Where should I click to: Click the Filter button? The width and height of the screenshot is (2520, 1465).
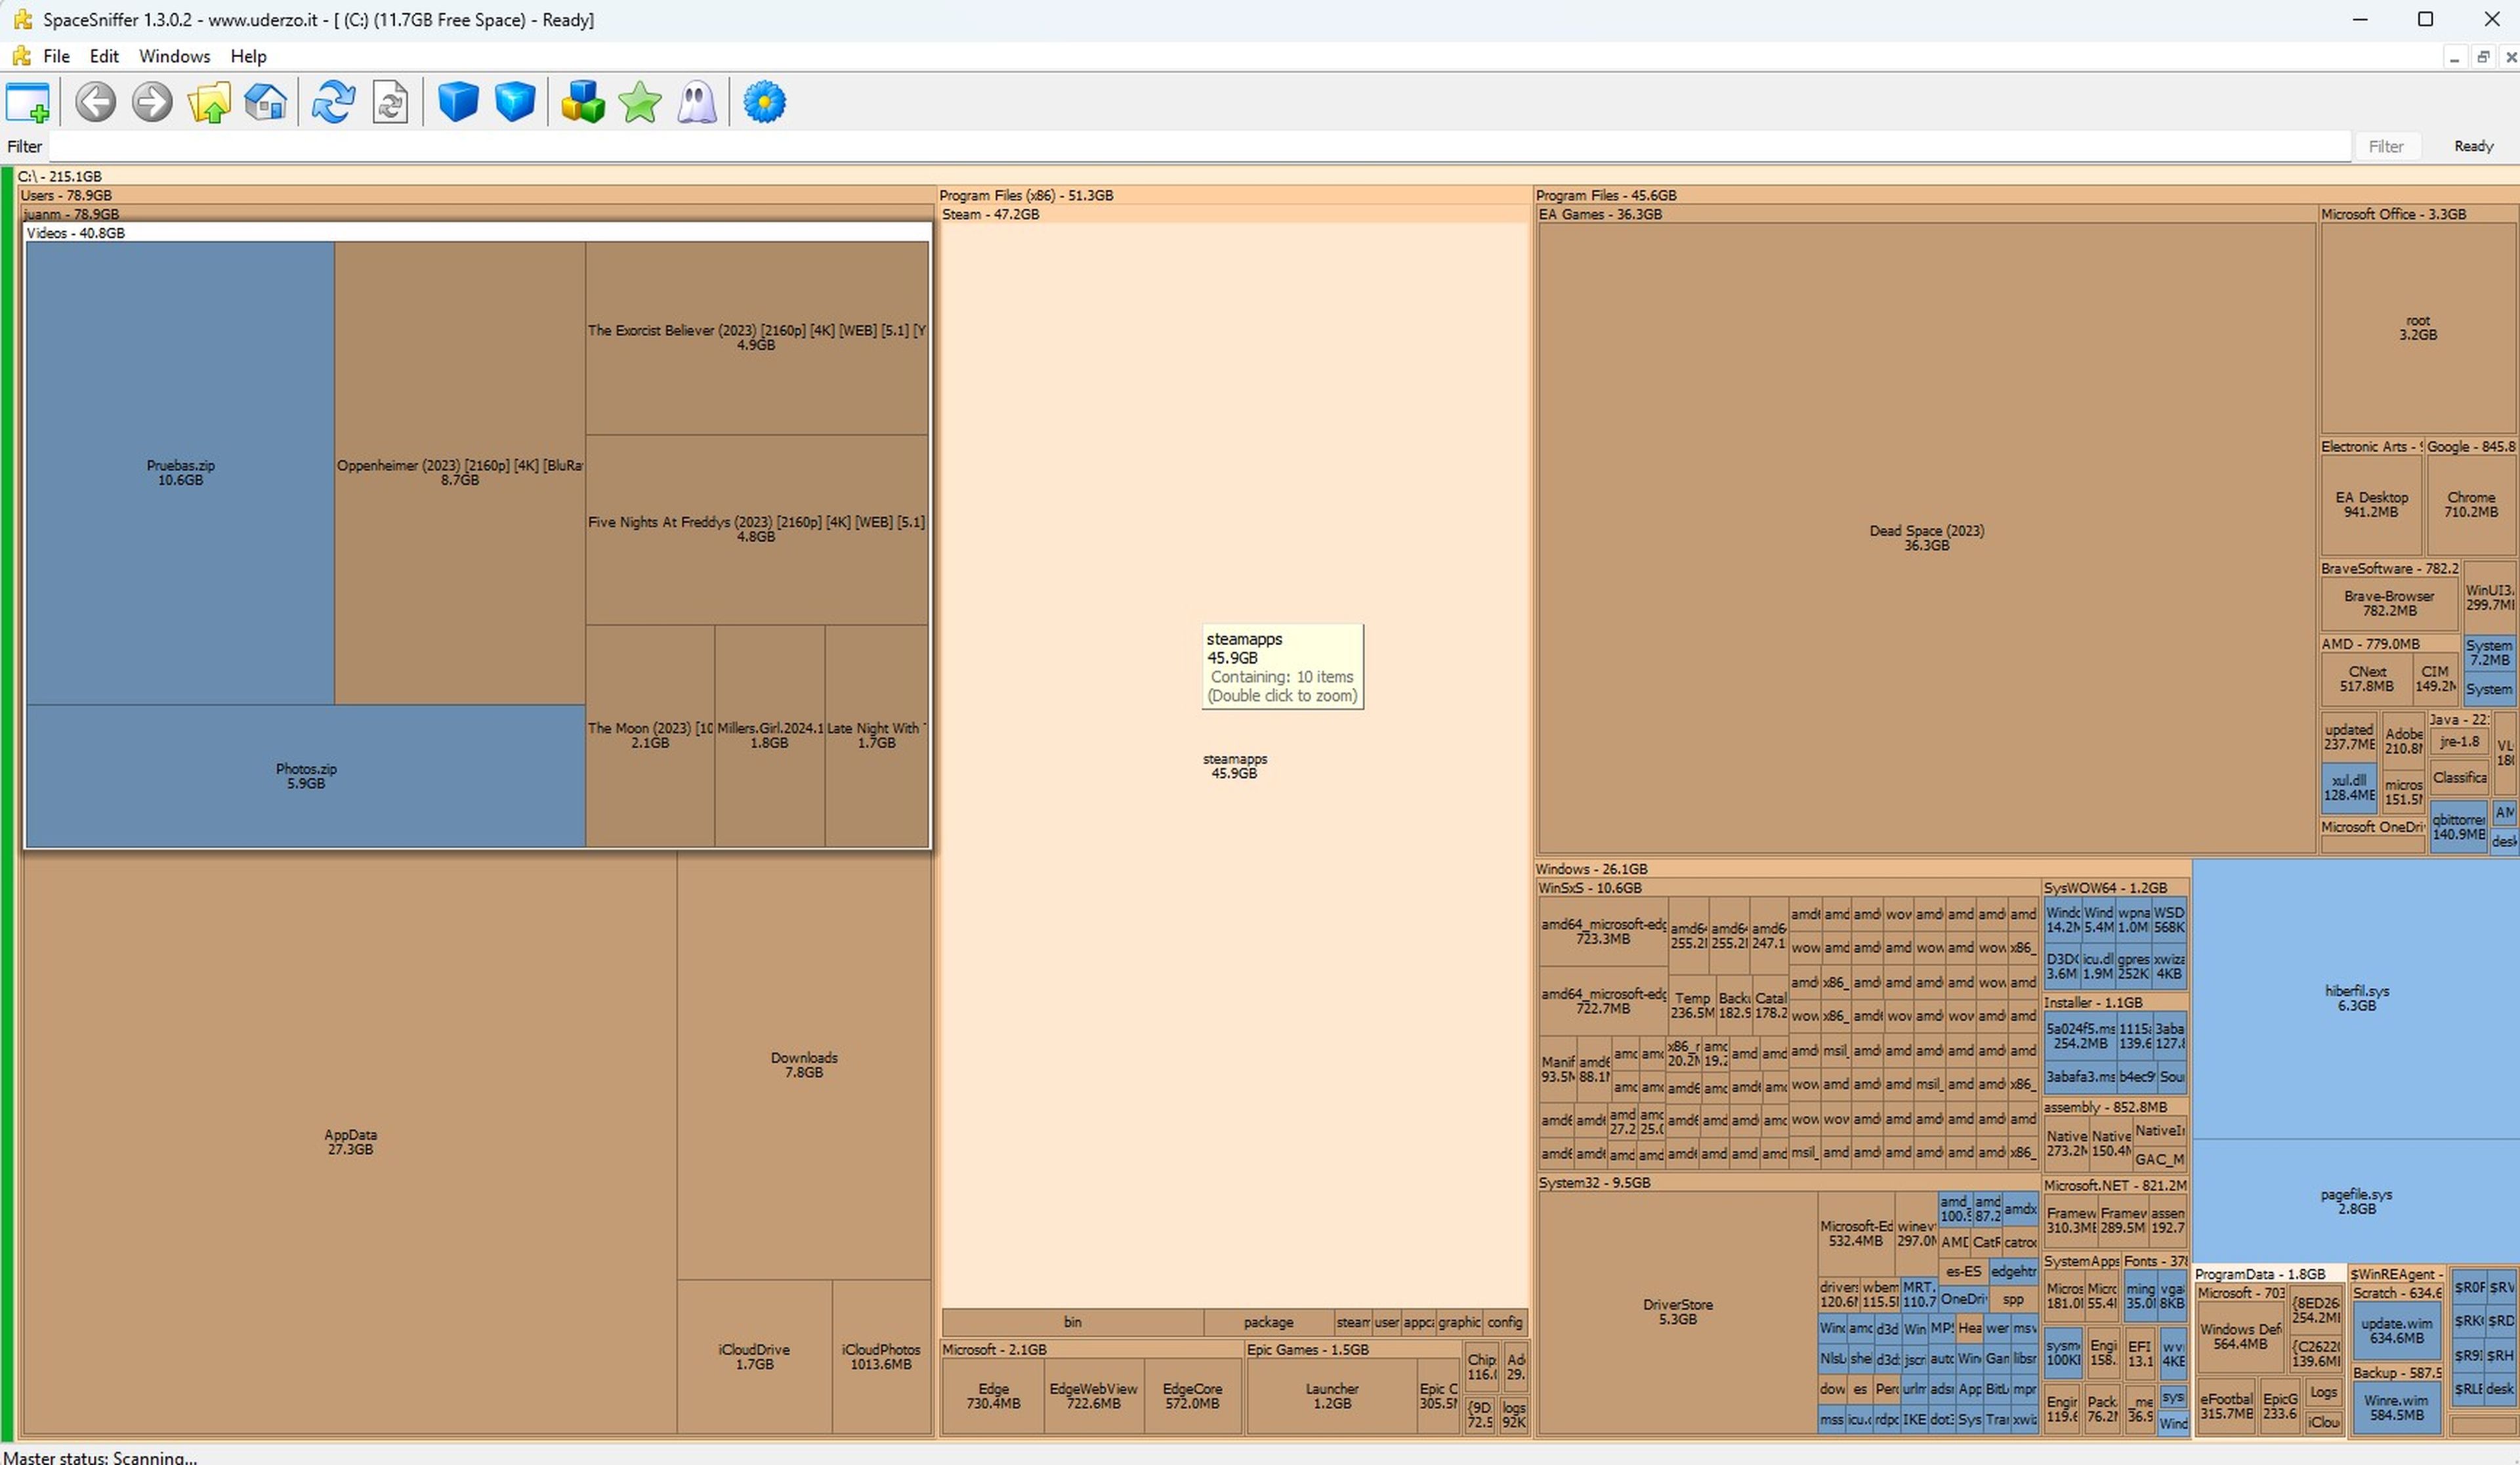(2386, 146)
